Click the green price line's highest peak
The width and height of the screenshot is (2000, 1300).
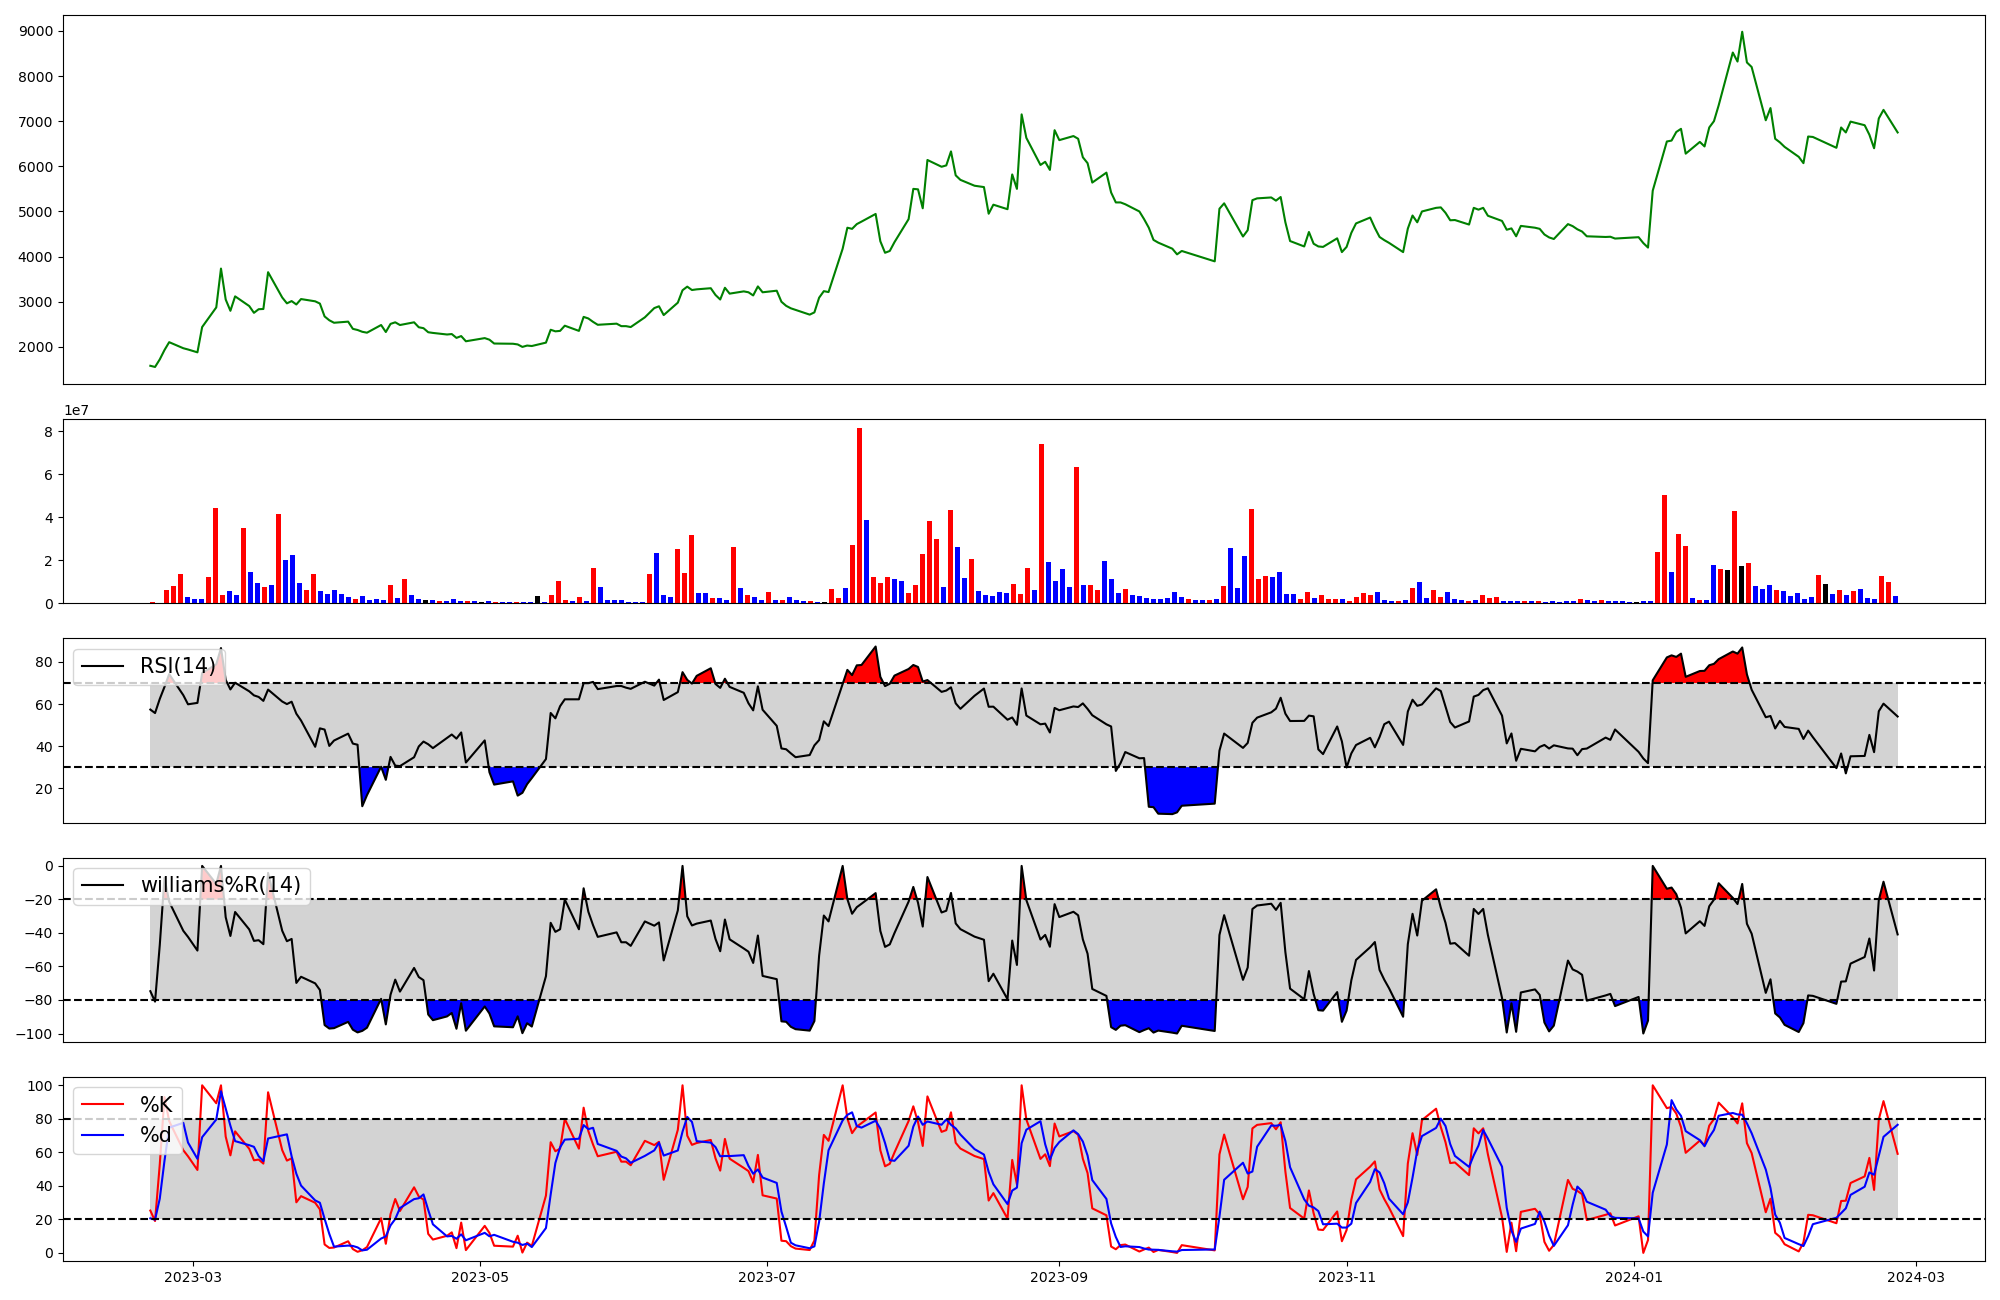[1742, 33]
